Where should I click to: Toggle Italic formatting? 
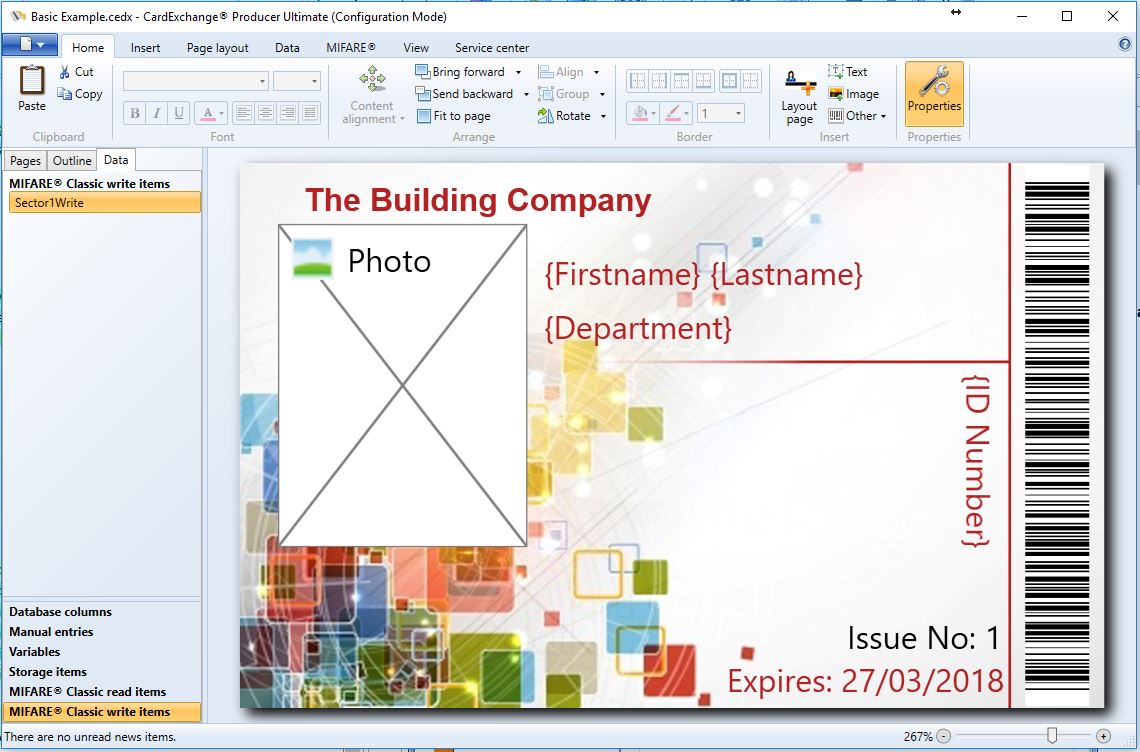point(156,113)
